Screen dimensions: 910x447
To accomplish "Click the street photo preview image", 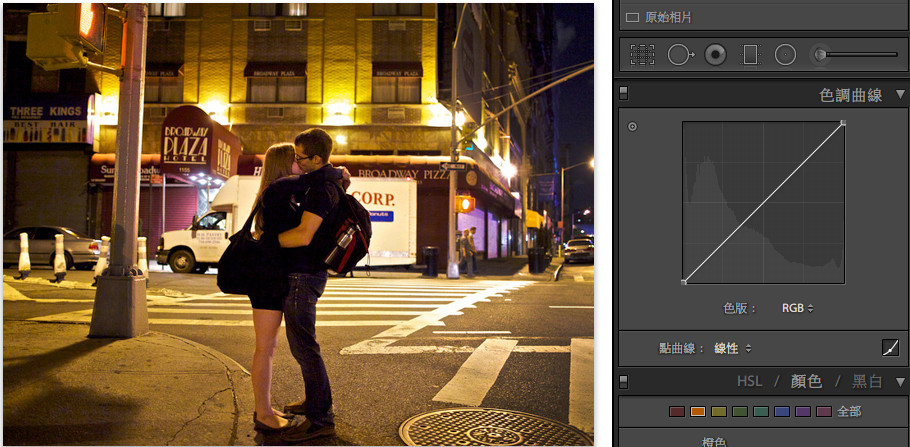I will click(x=298, y=224).
